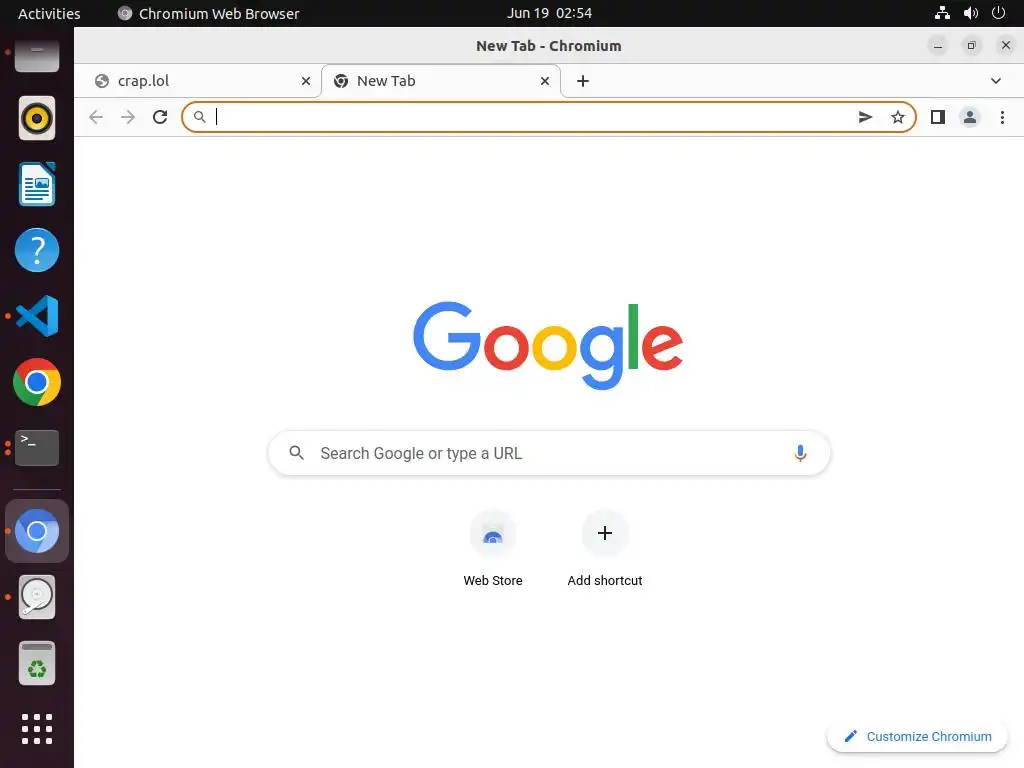Click the share page arrow icon
The image size is (1024, 768).
click(865, 117)
